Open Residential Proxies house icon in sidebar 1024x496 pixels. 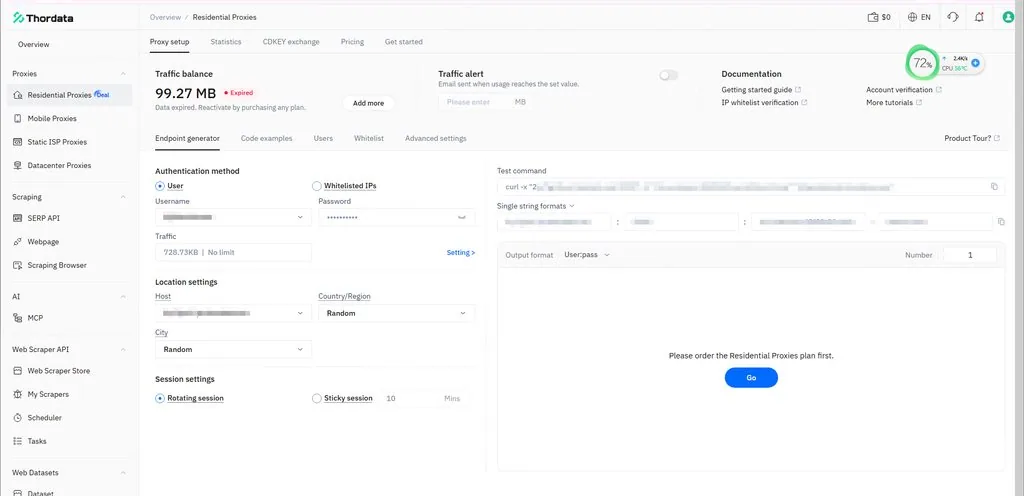click(x=18, y=95)
